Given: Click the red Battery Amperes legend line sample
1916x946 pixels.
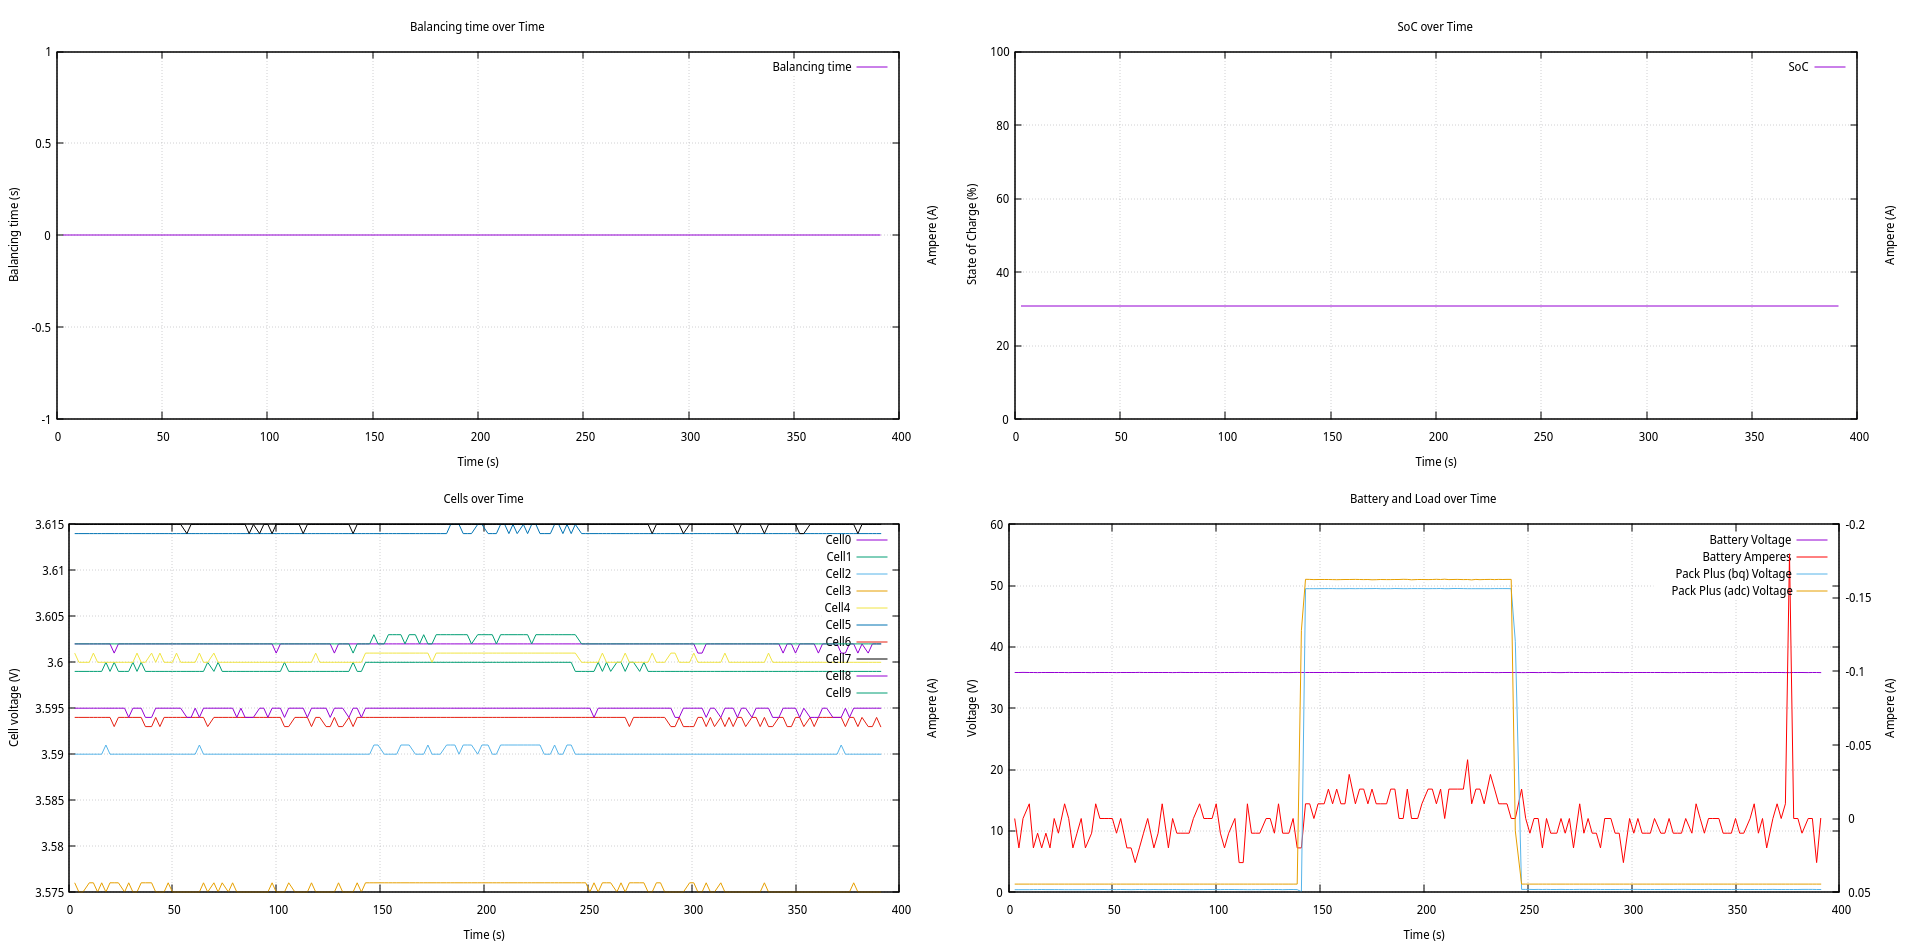Looking at the screenshot, I should pyautogui.click(x=1812, y=557).
